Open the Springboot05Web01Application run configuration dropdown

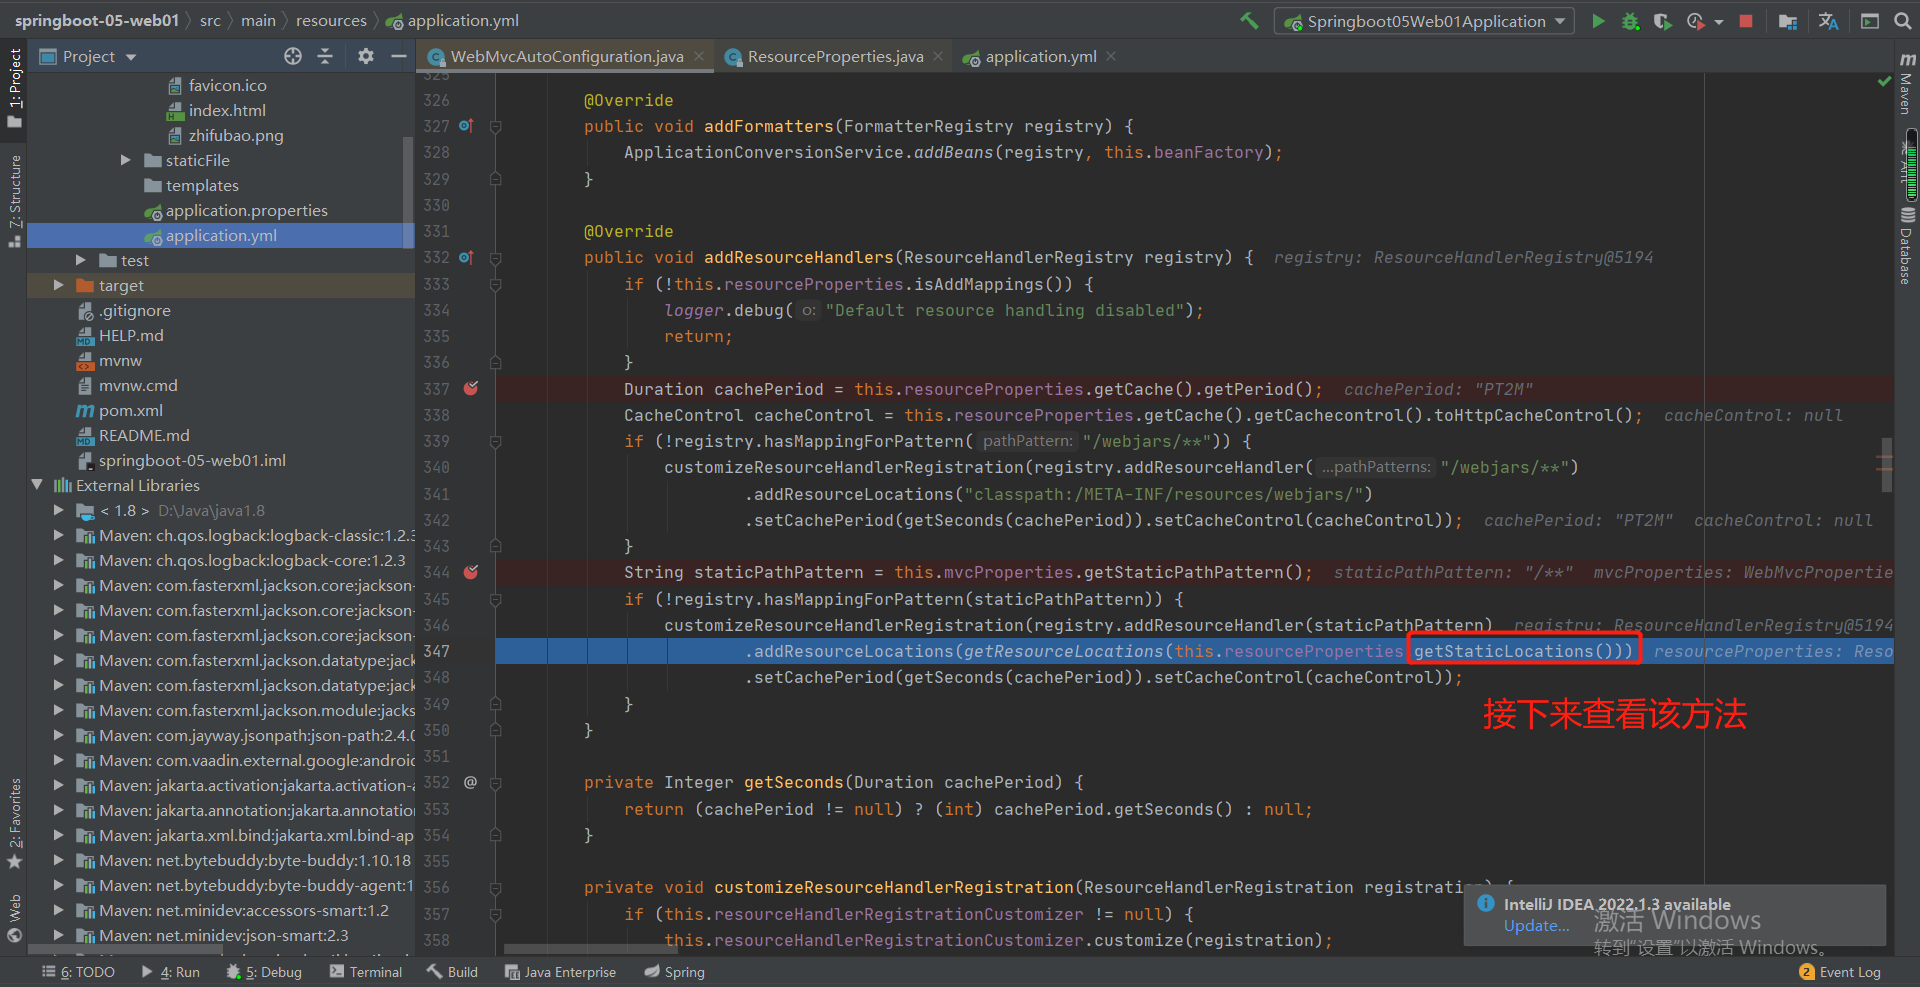tap(1424, 21)
